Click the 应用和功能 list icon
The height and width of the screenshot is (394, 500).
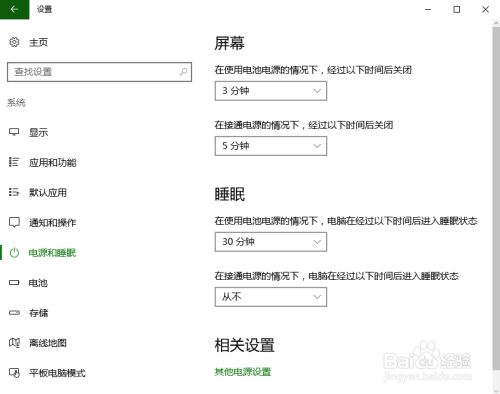pyautogui.click(x=14, y=162)
